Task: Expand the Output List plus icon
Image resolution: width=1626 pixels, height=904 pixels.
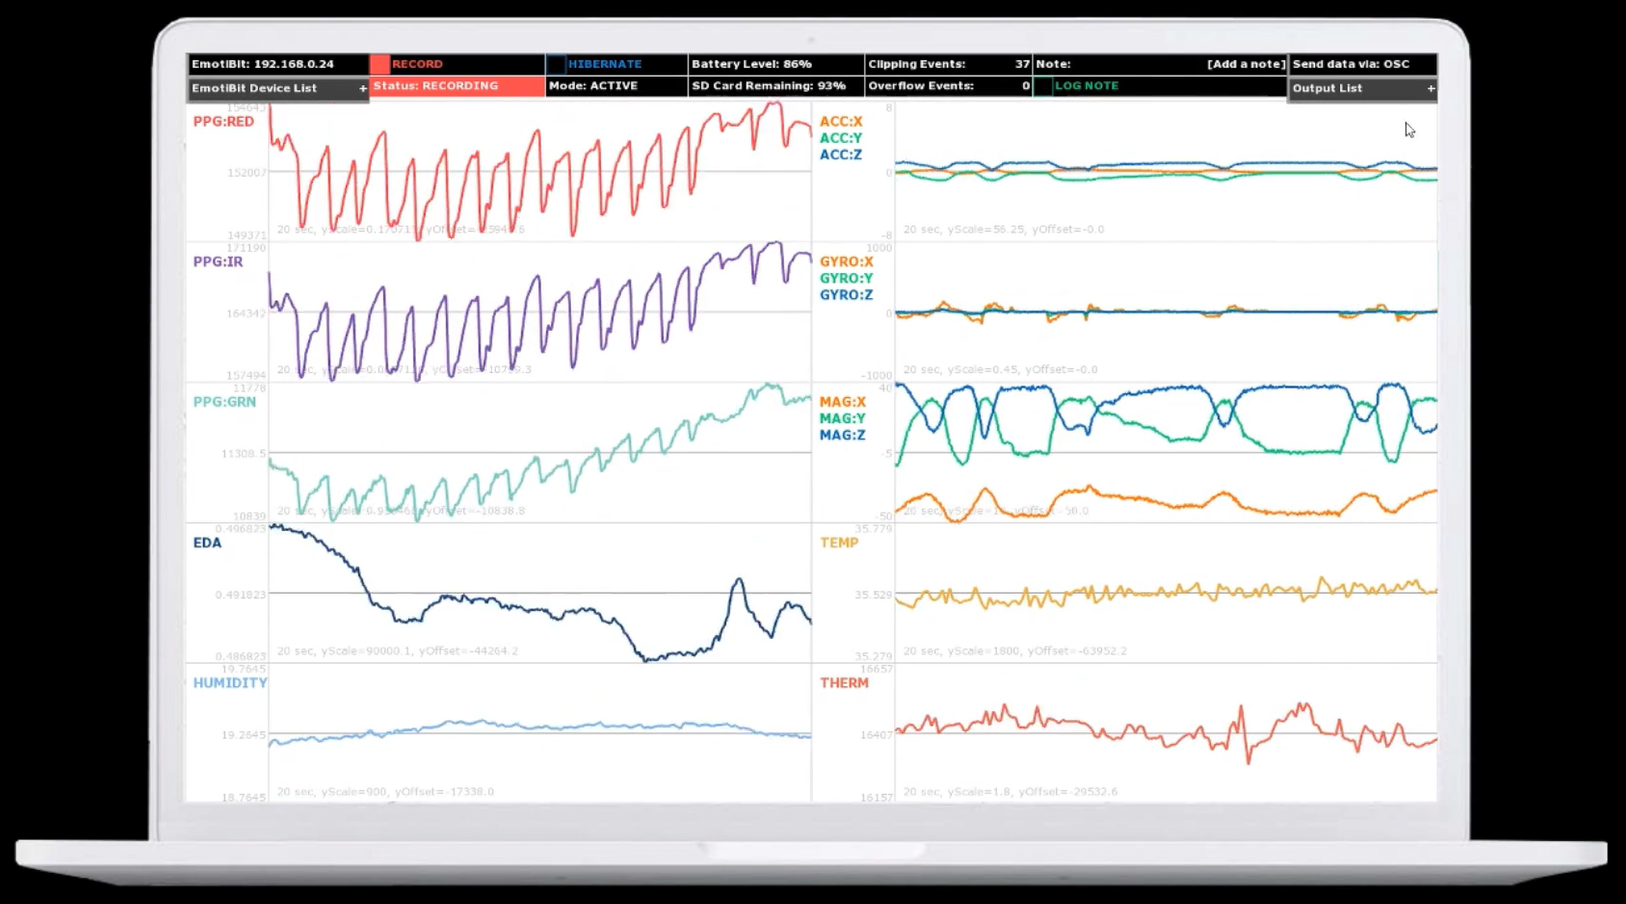Action: tap(1431, 88)
